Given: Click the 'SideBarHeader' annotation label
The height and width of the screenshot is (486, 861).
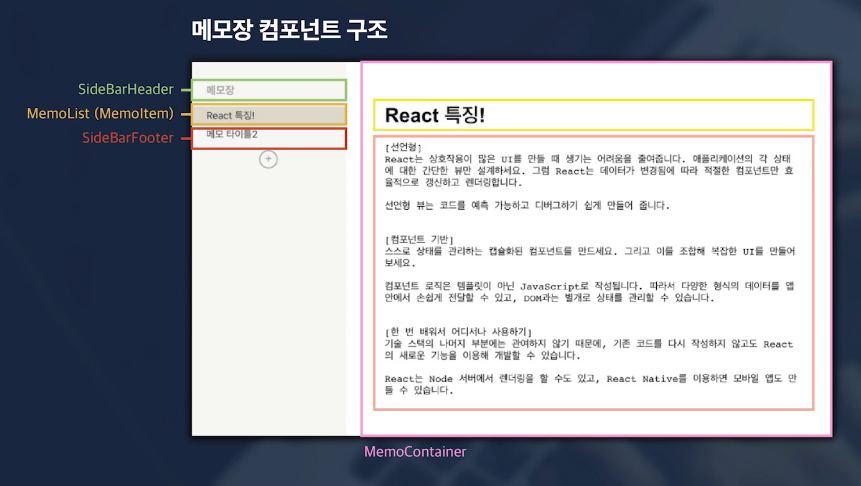Looking at the screenshot, I should (126, 89).
